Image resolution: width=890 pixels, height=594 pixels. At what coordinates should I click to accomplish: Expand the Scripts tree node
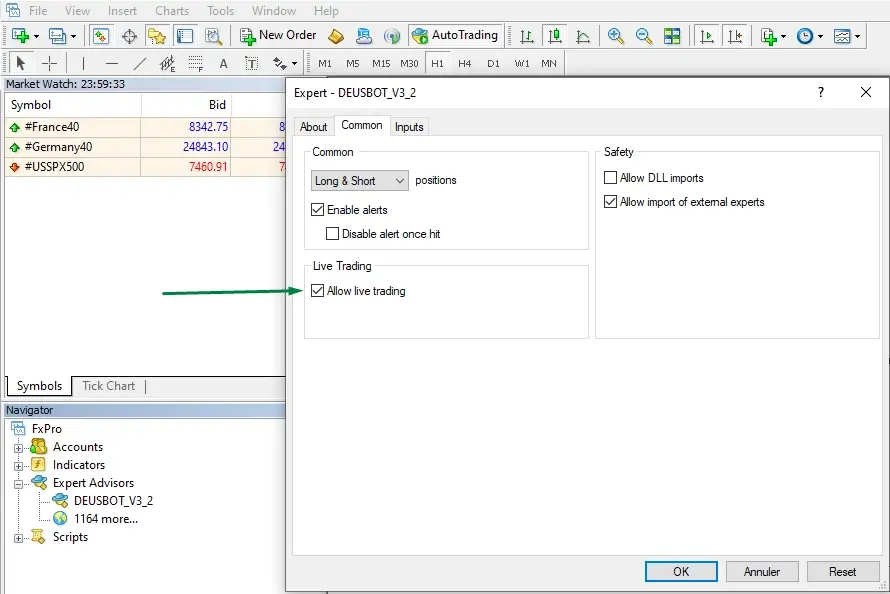(19, 538)
